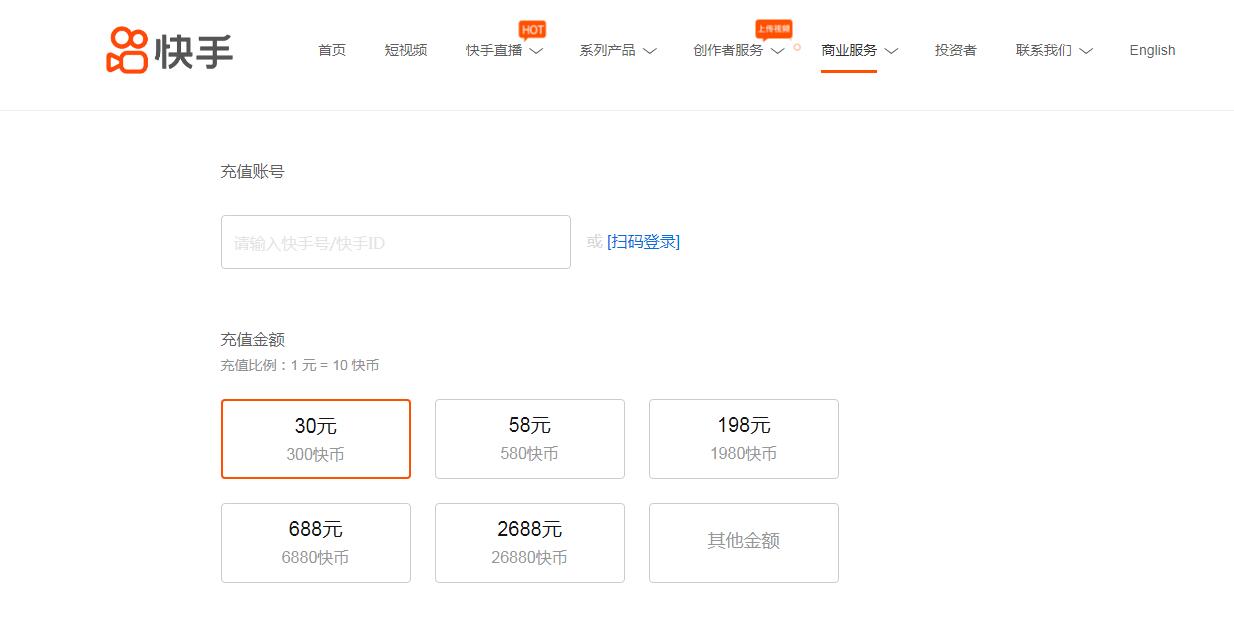Go to the 首页 menu item

pyautogui.click(x=331, y=51)
